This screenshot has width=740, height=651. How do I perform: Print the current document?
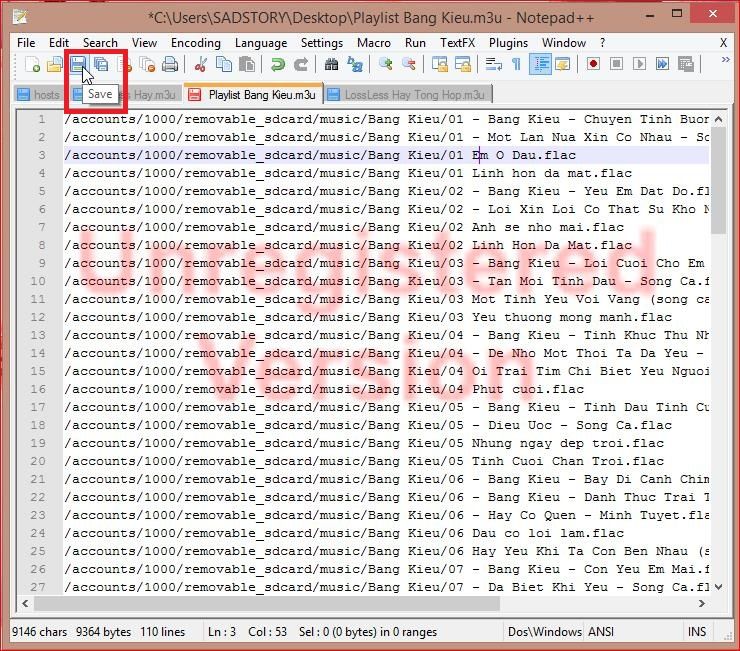170,64
